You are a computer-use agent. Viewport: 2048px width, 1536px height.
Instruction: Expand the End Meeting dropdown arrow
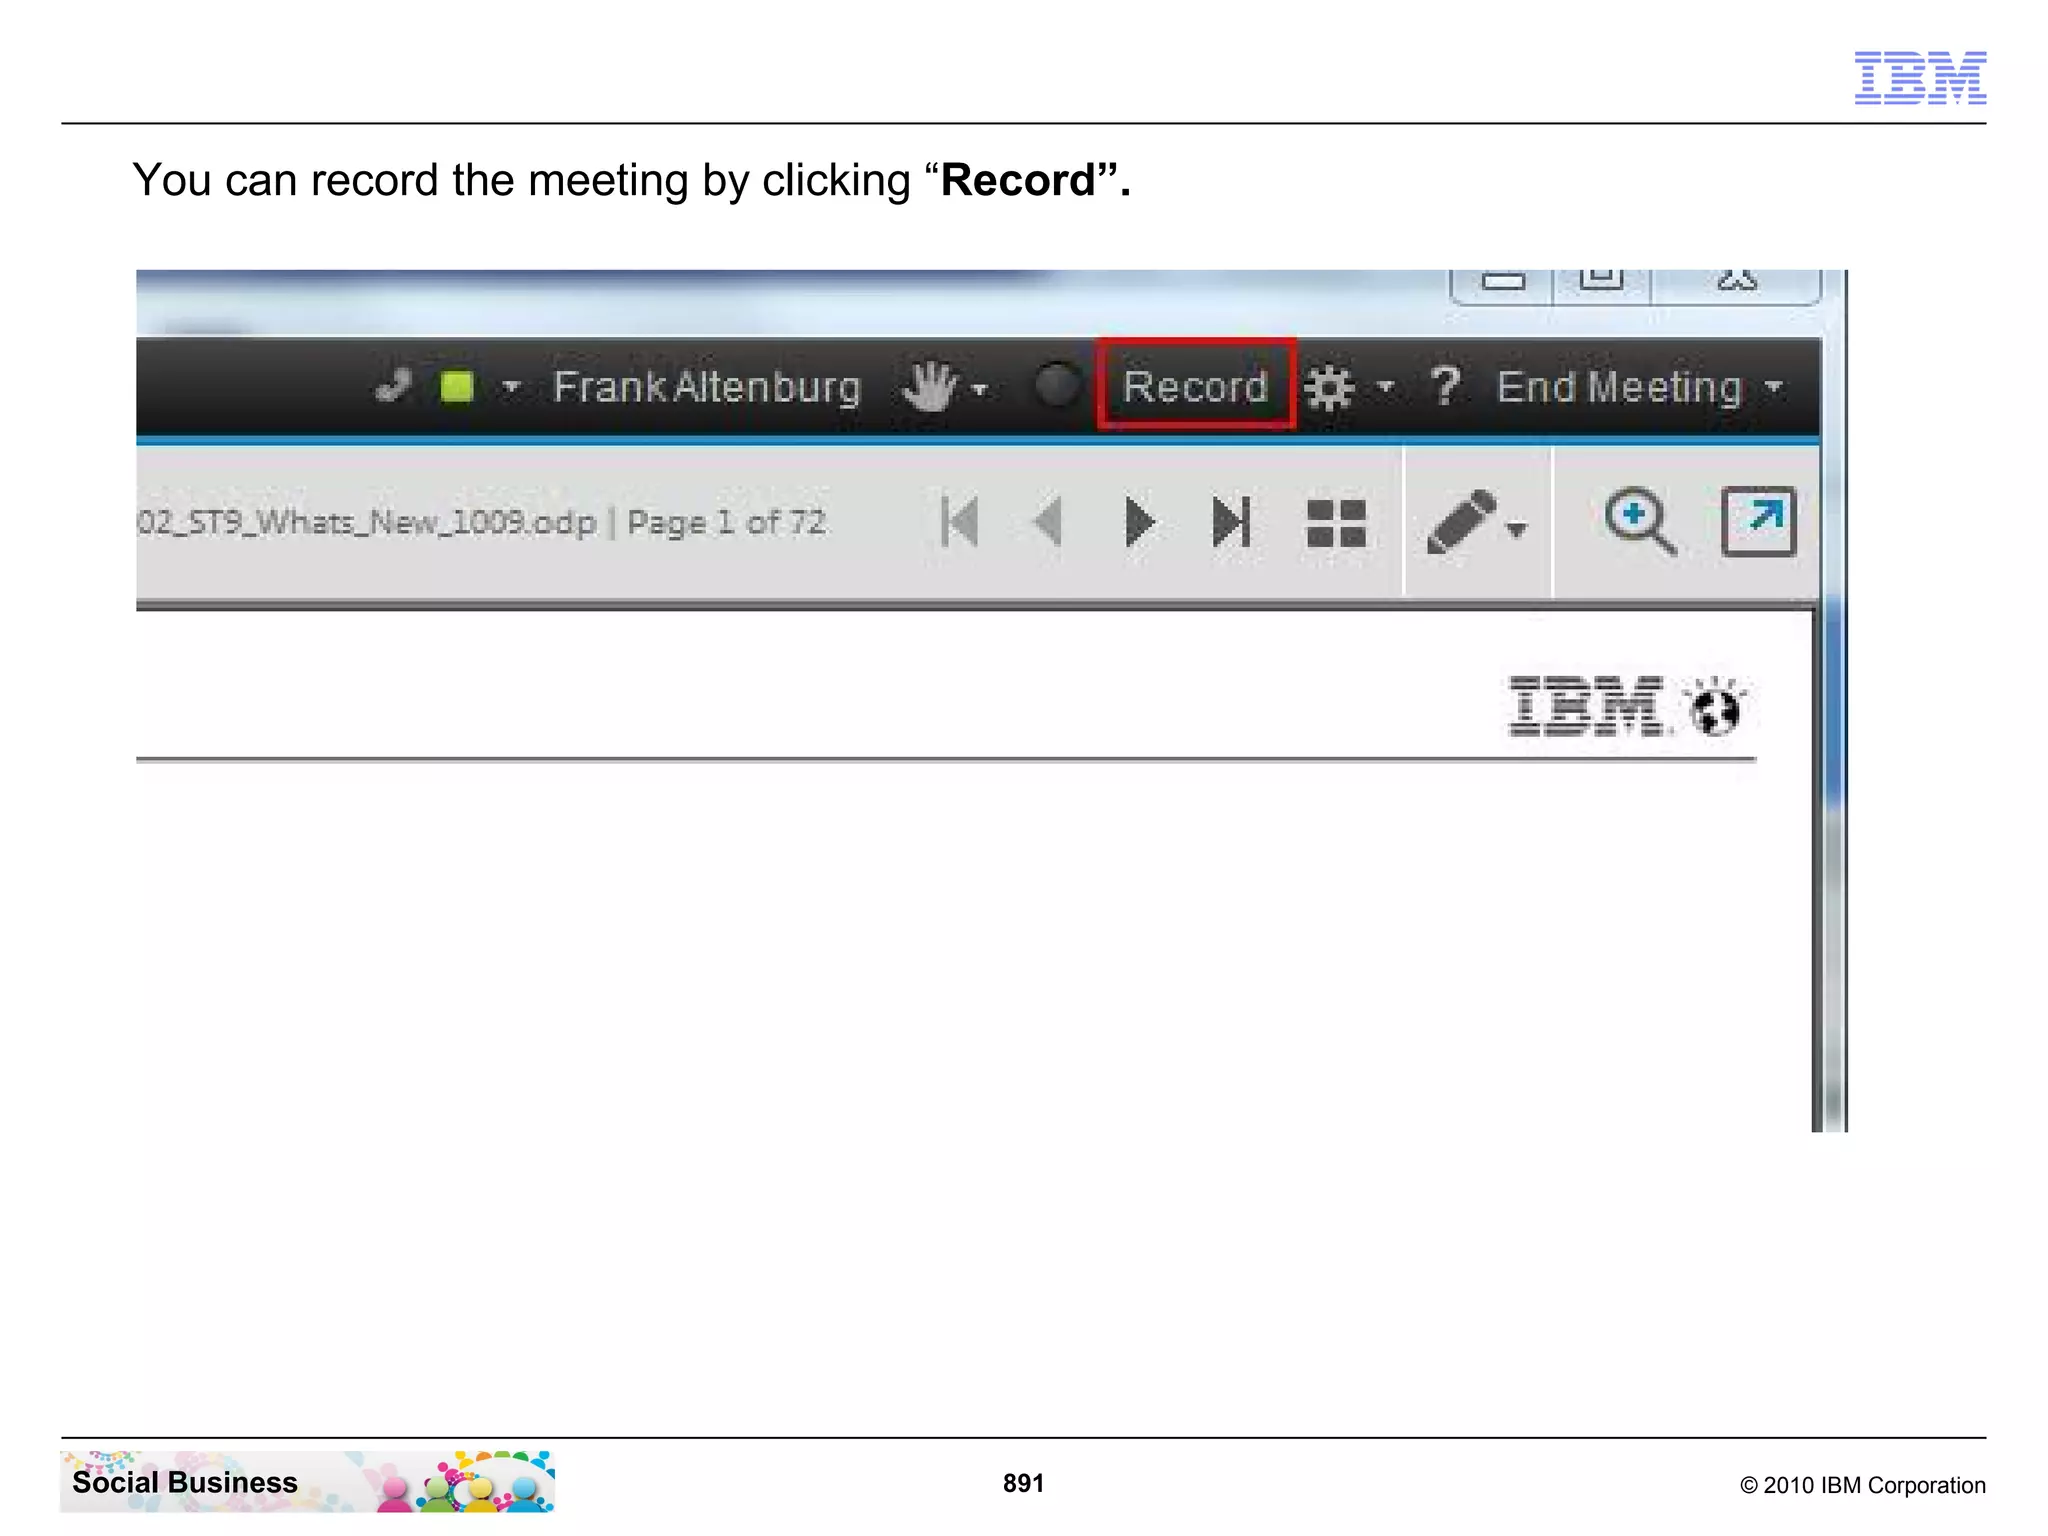point(1774,387)
